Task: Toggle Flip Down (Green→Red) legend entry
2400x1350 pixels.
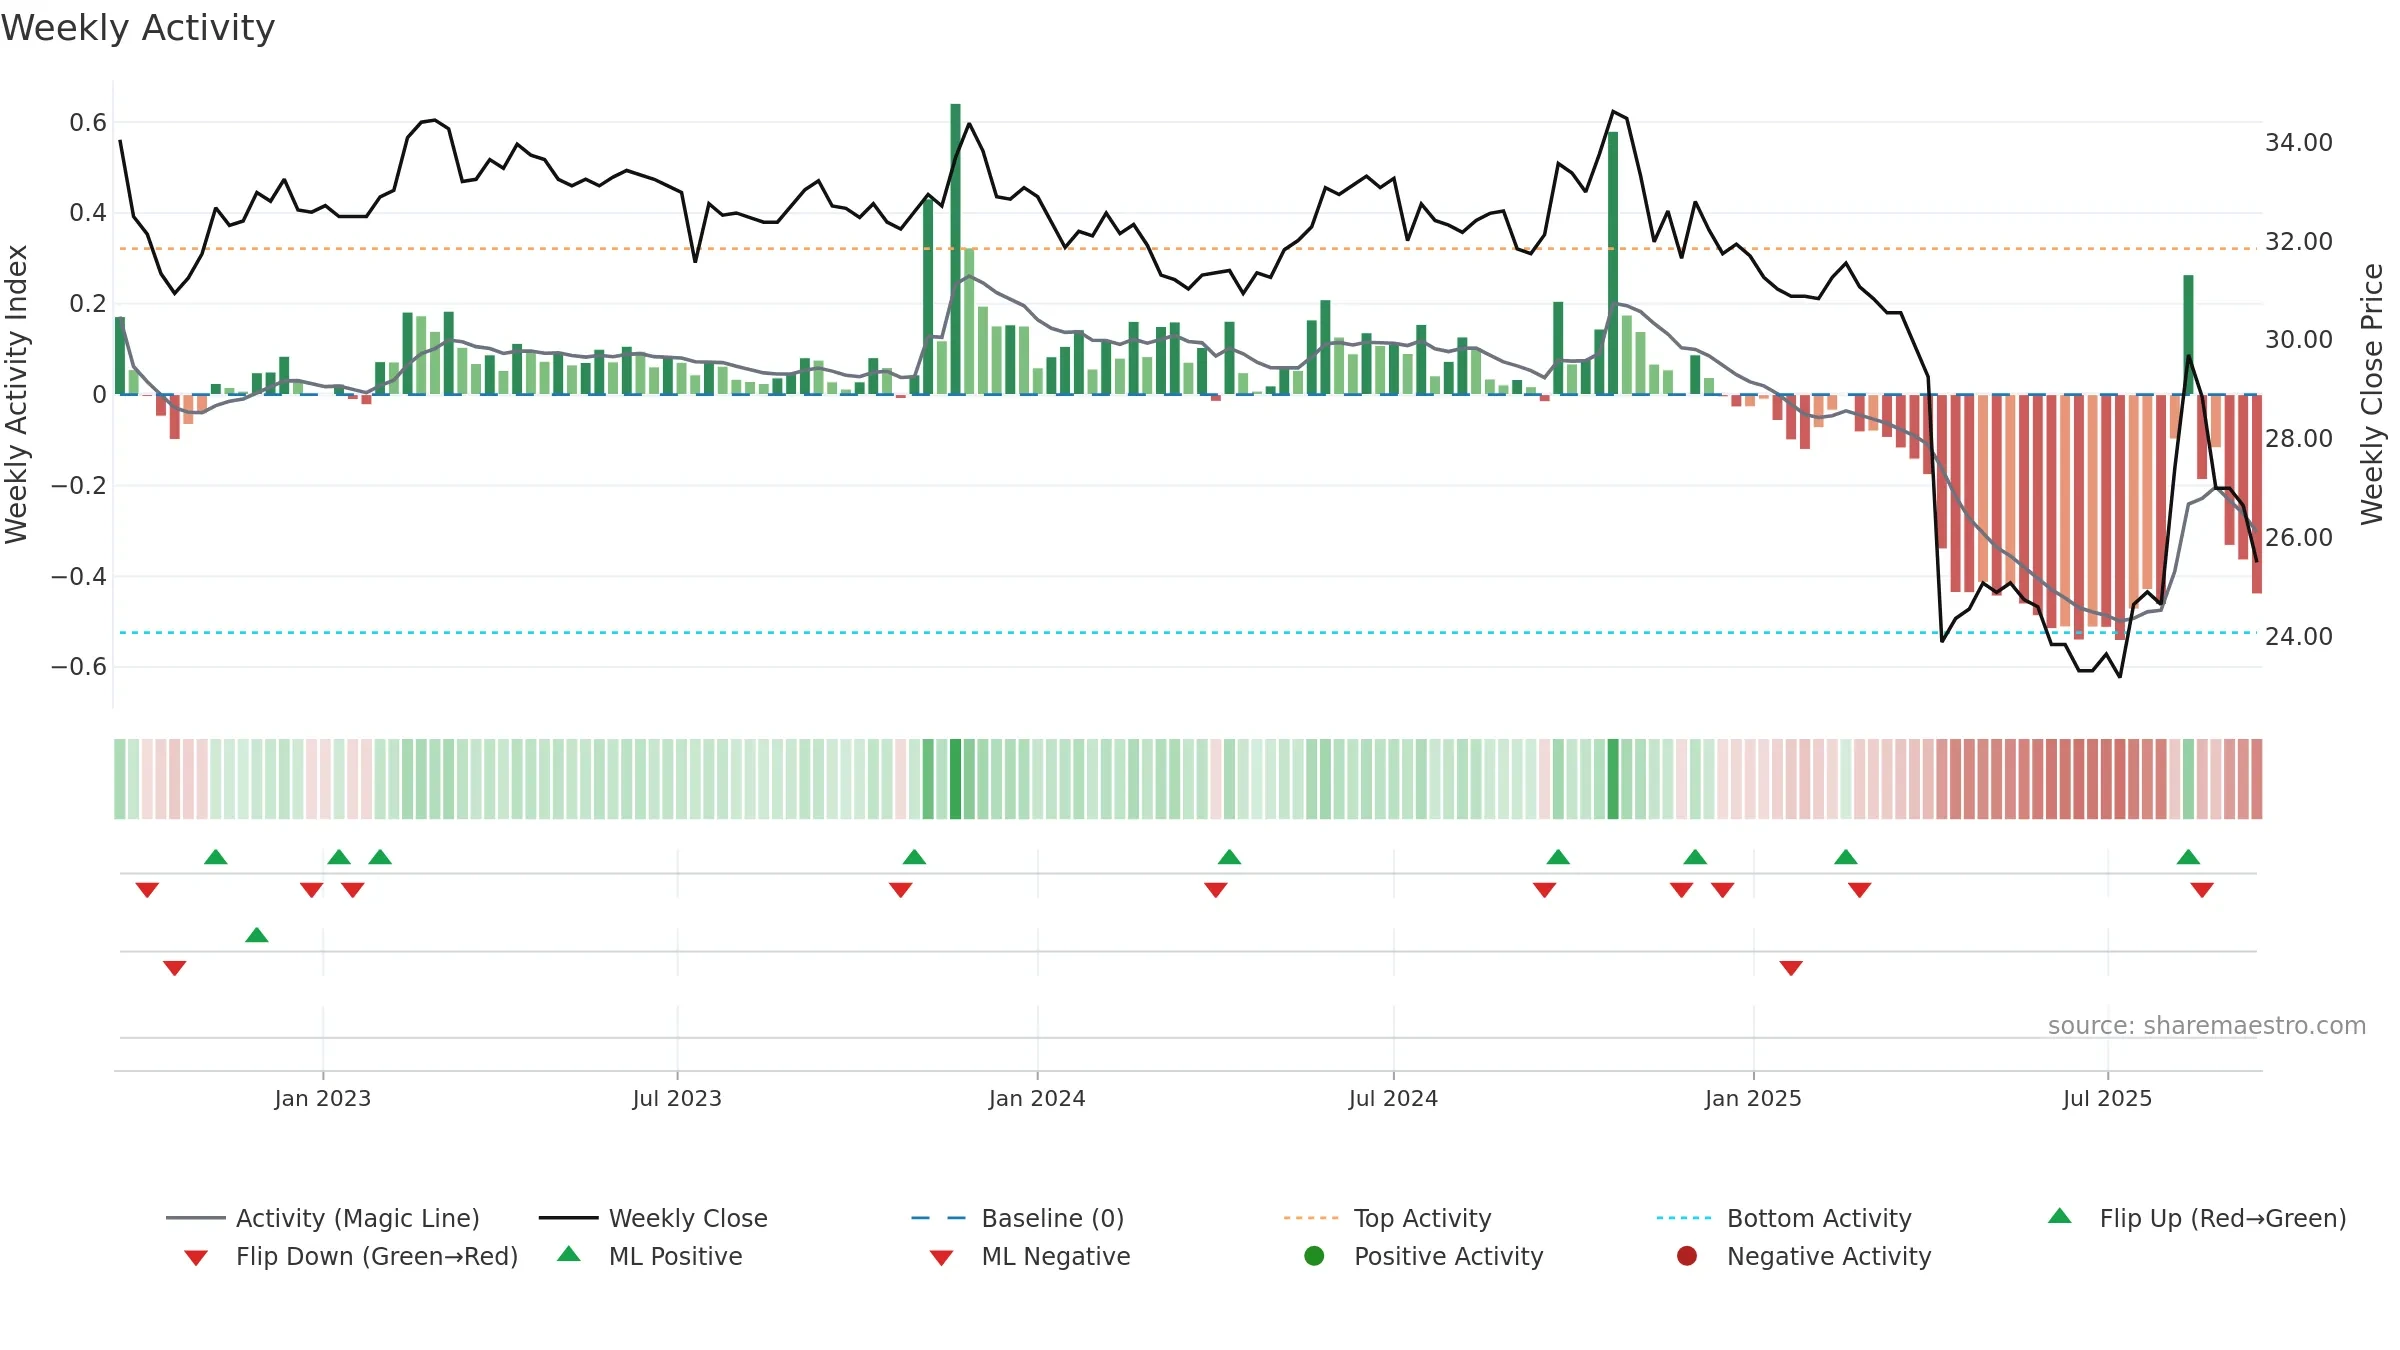Action: [x=351, y=1256]
